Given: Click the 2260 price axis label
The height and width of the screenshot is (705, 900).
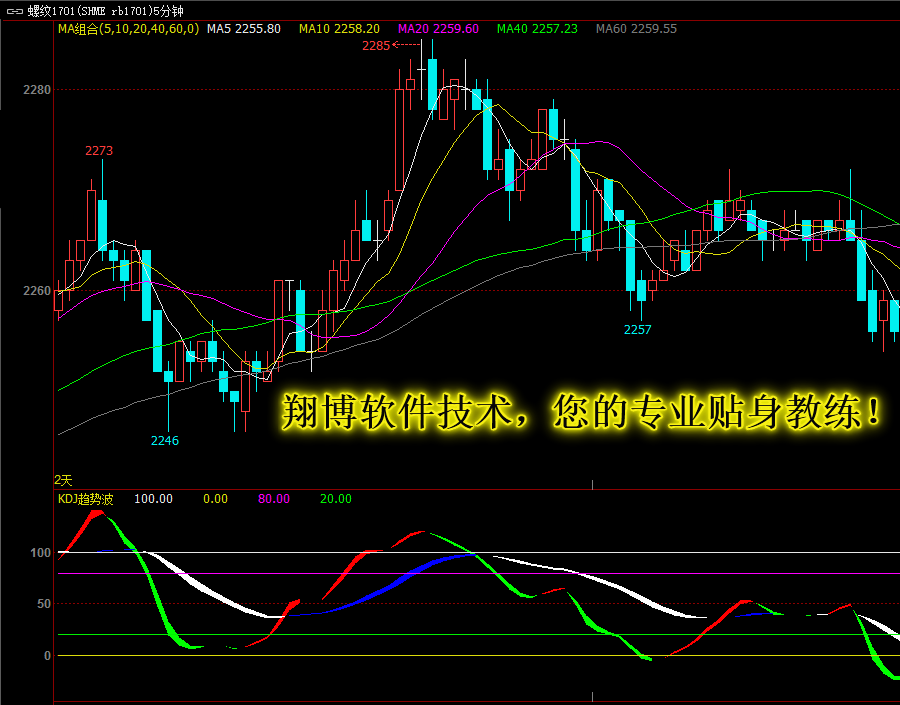Looking at the screenshot, I should [37, 291].
